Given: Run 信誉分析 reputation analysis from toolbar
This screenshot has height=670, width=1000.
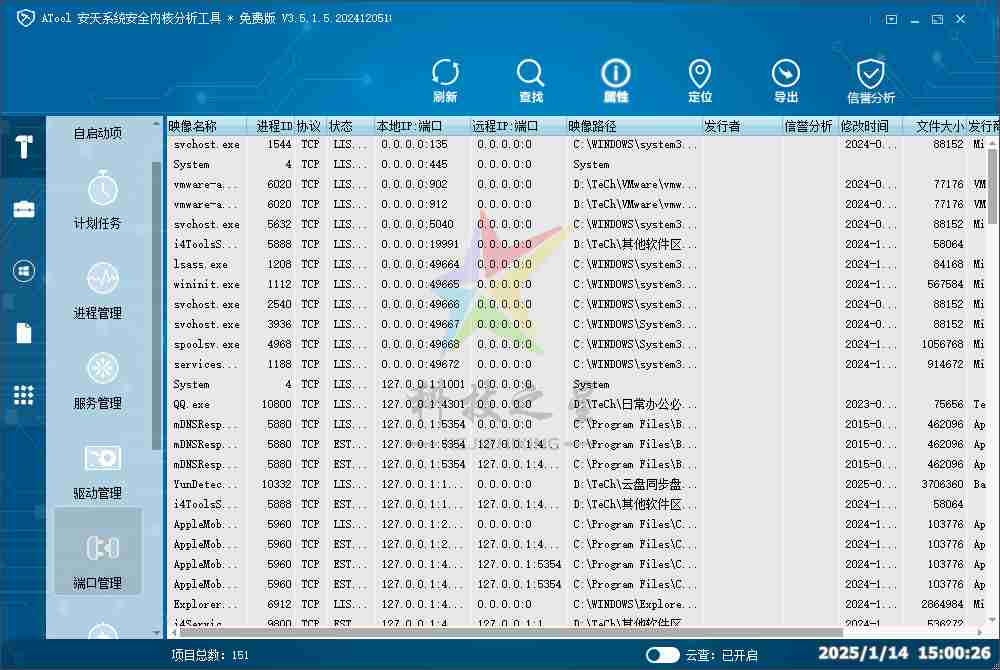Looking at the screenshot, I should point(870,80).
